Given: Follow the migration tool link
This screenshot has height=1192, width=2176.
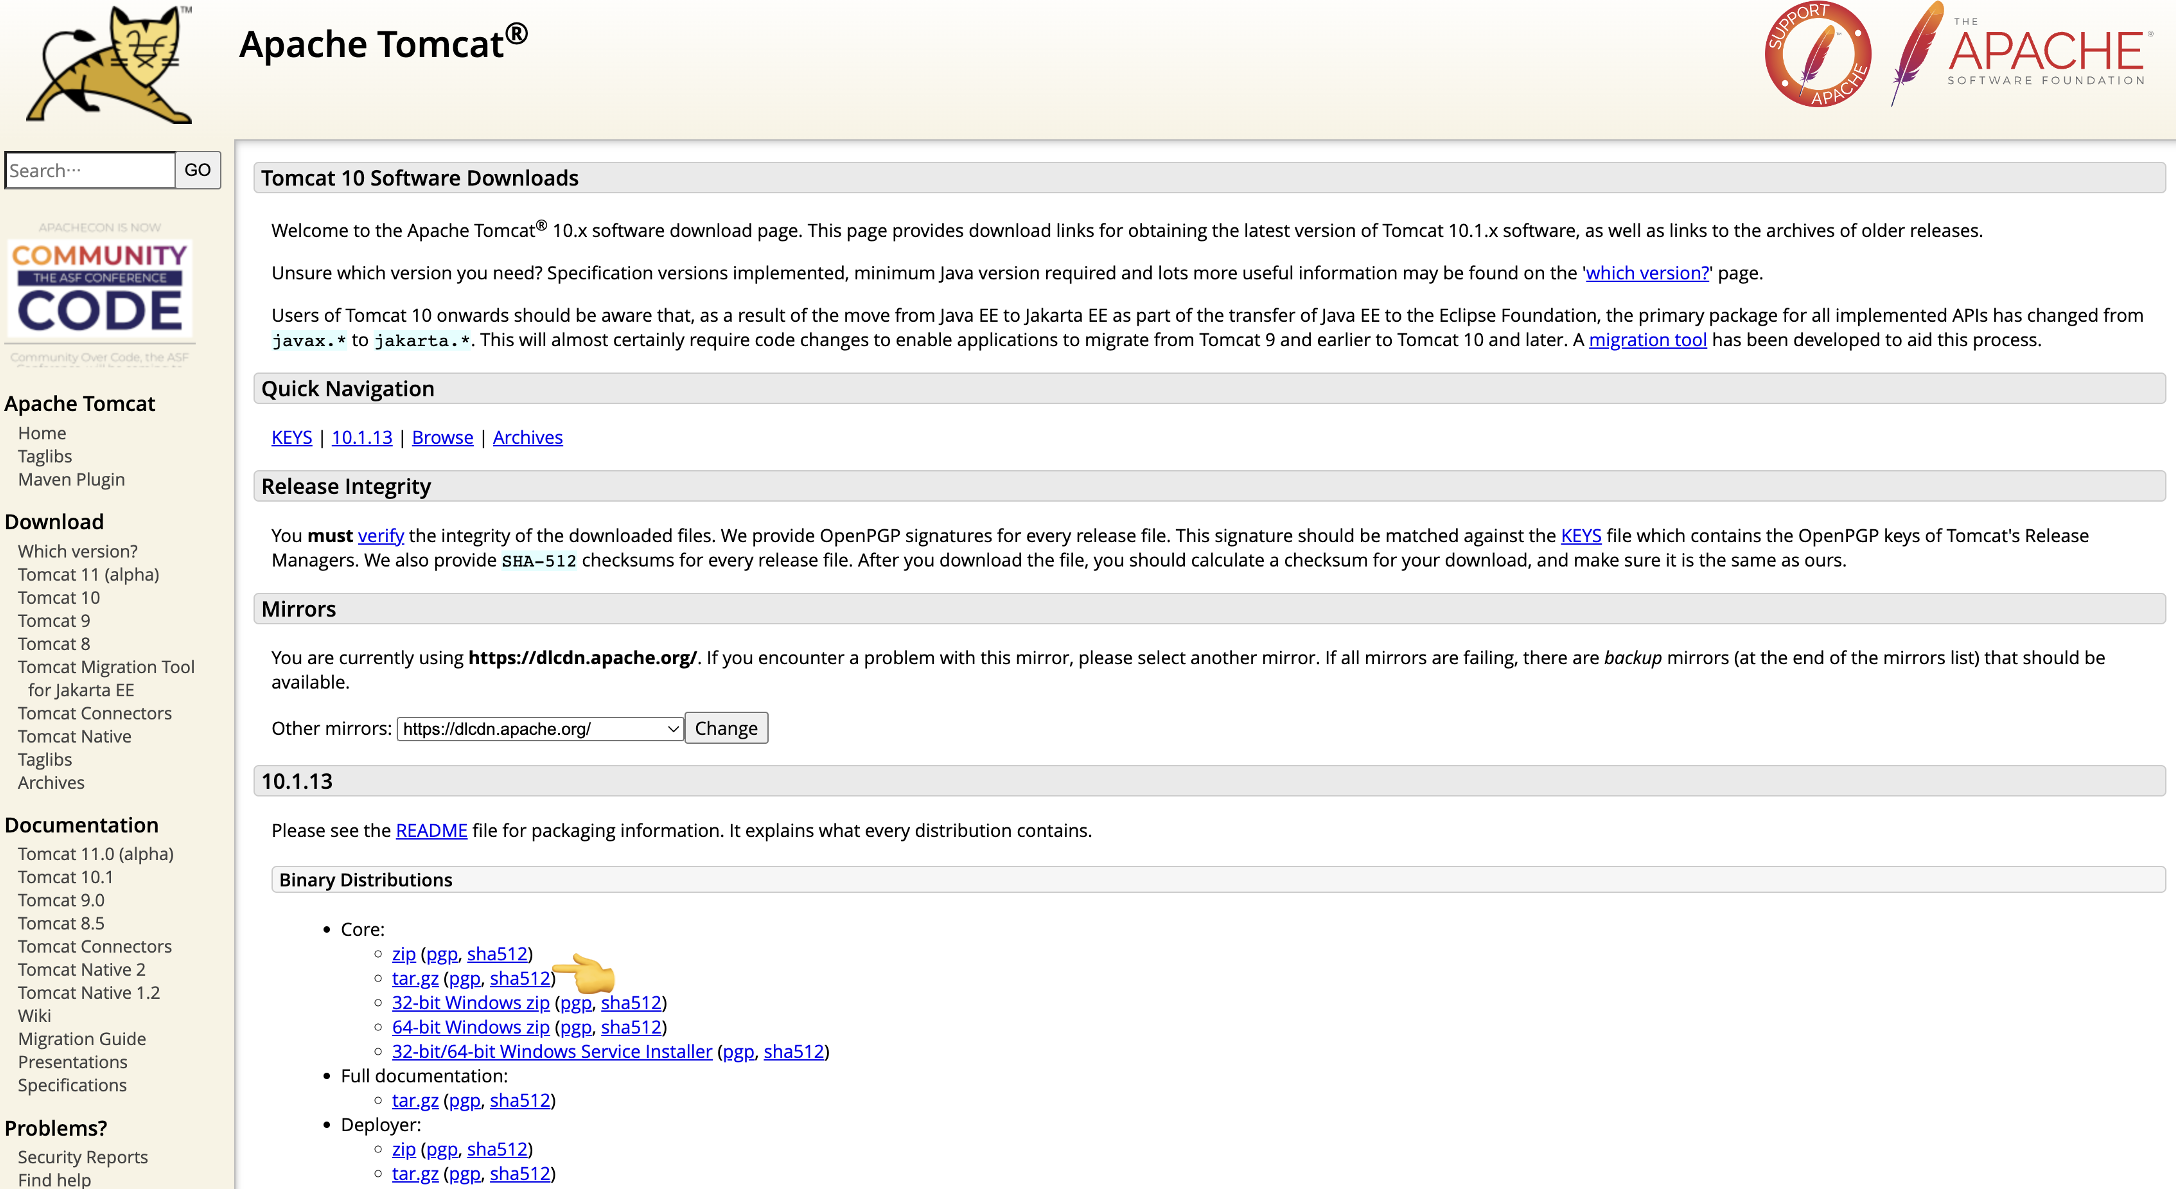Looking at the screenshot, I should point(1647,340).
